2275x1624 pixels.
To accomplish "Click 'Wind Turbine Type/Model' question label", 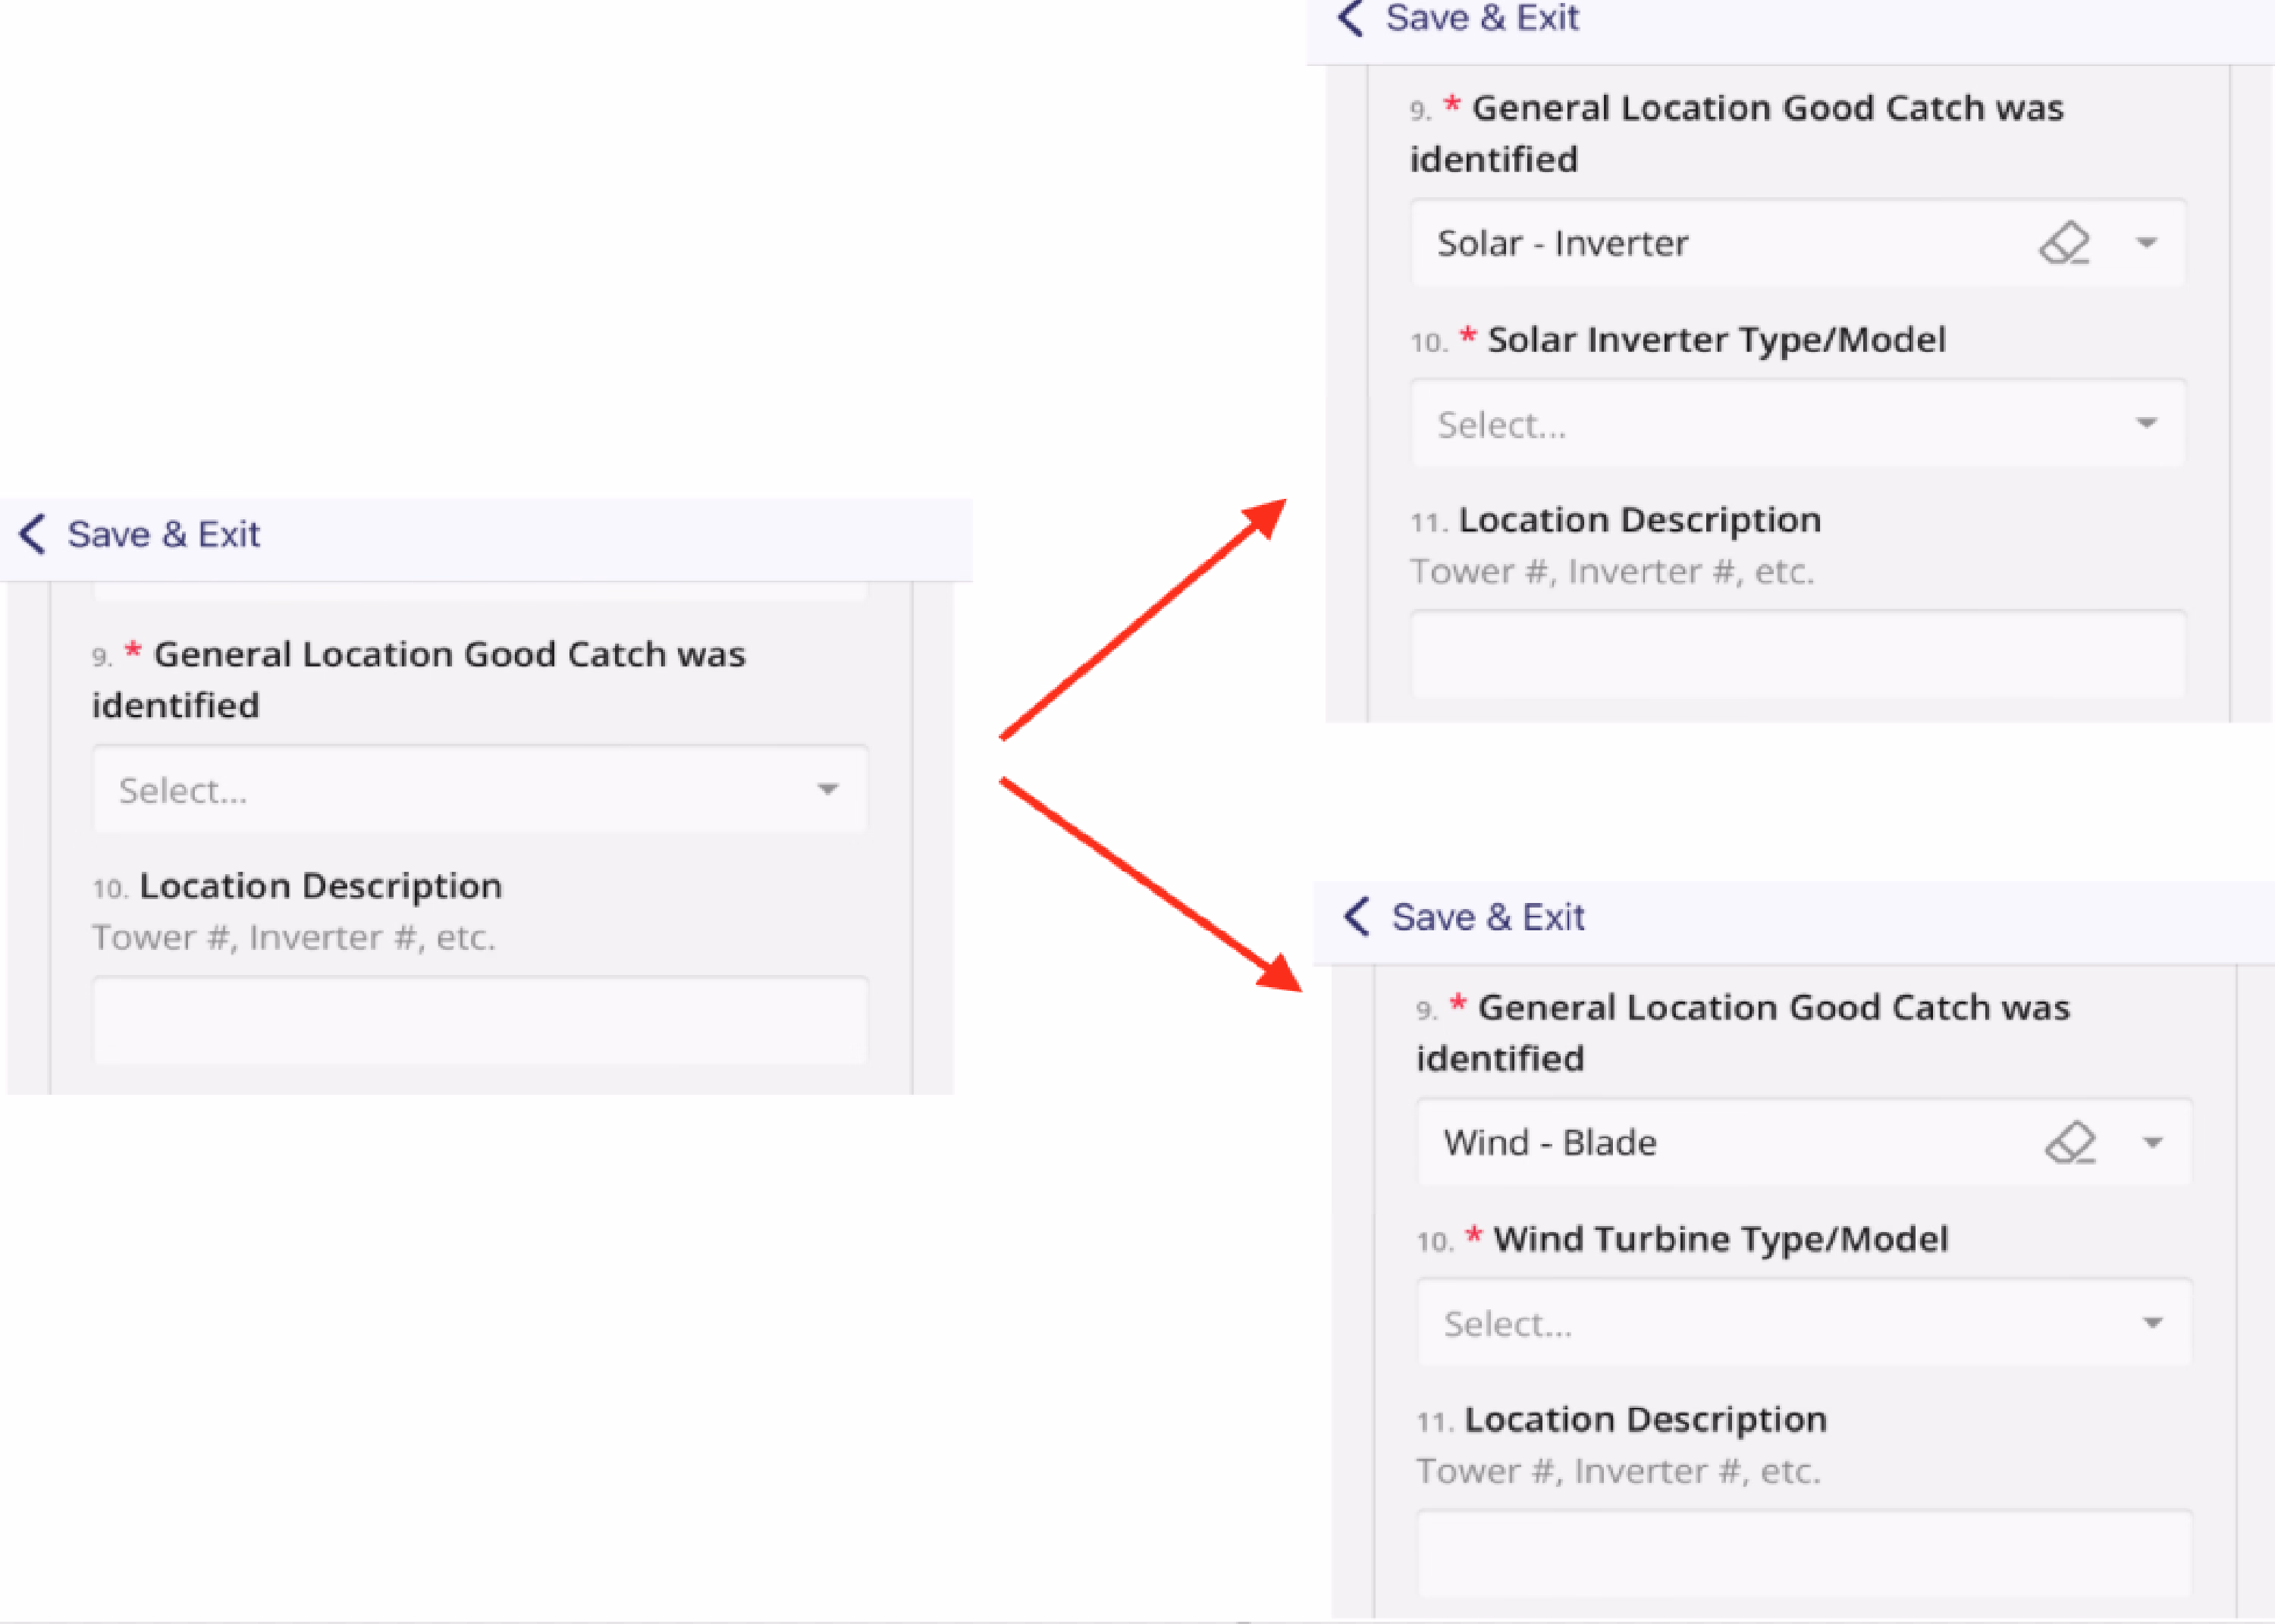I will coord(1721,1239).
